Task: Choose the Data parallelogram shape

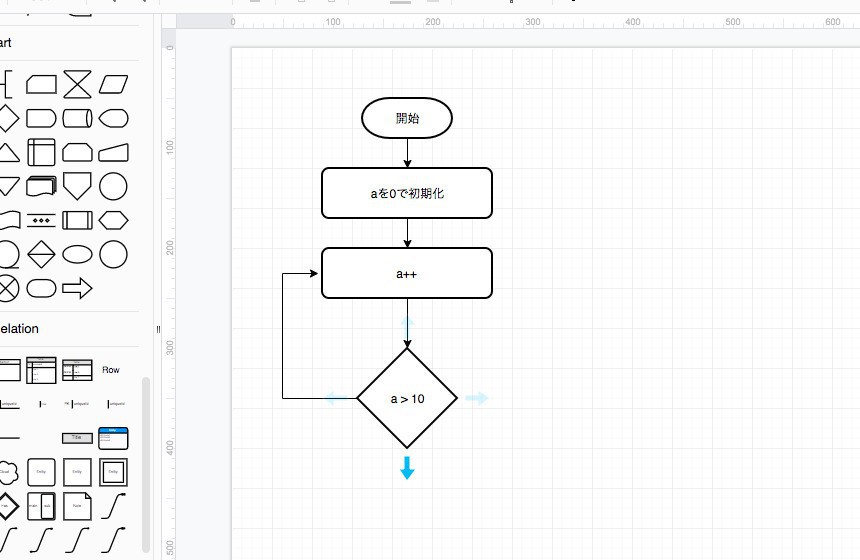Action: point(114,84)
